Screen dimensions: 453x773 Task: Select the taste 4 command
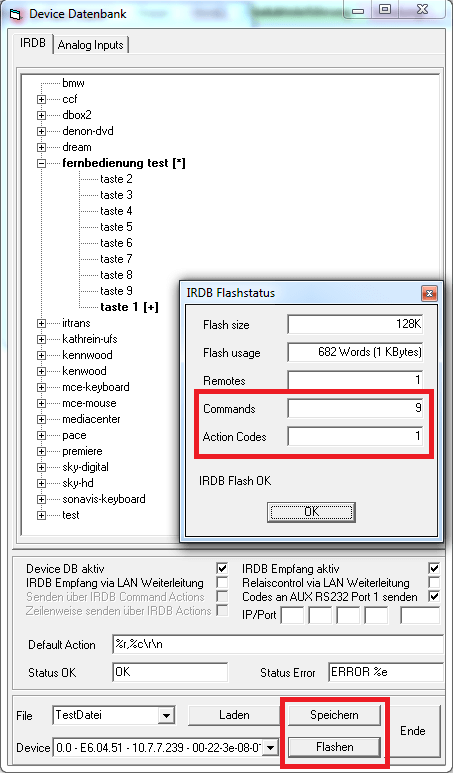(116, 211)
